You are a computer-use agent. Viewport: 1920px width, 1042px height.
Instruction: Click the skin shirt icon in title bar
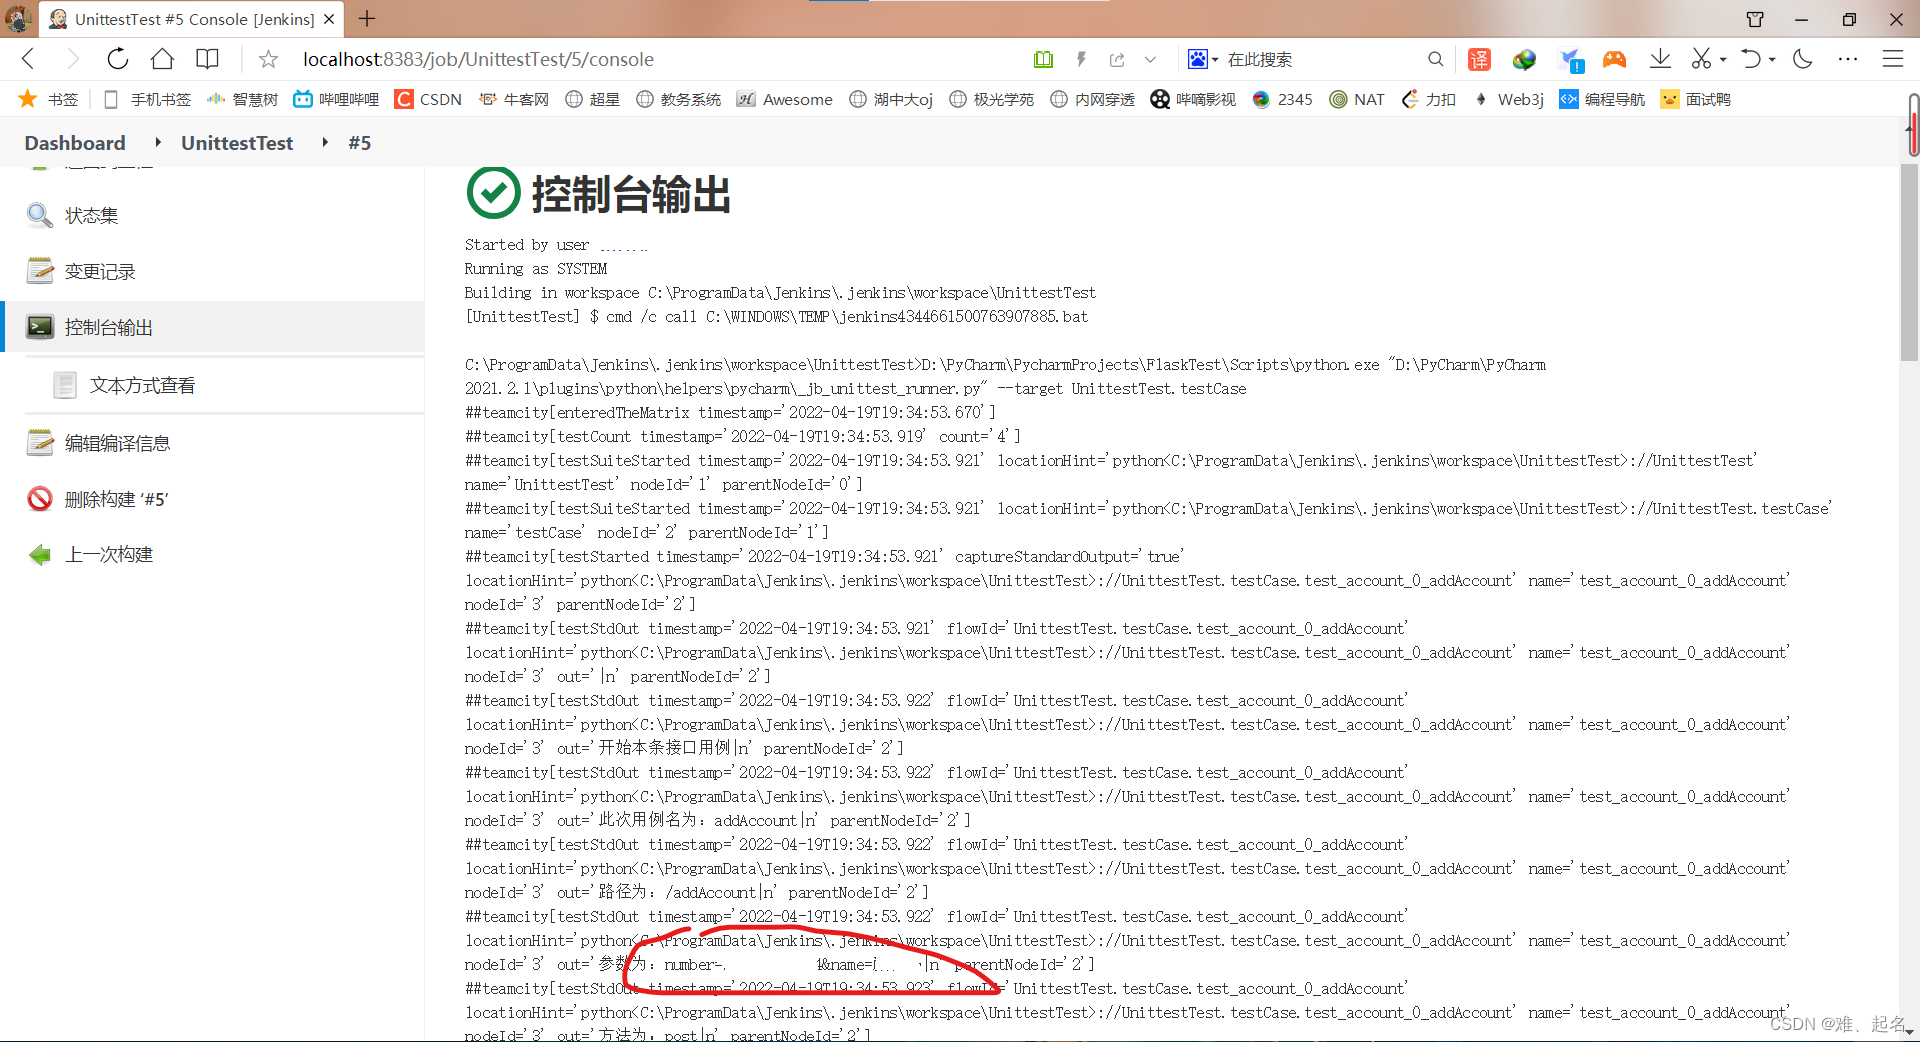[x=1755, y=19]
